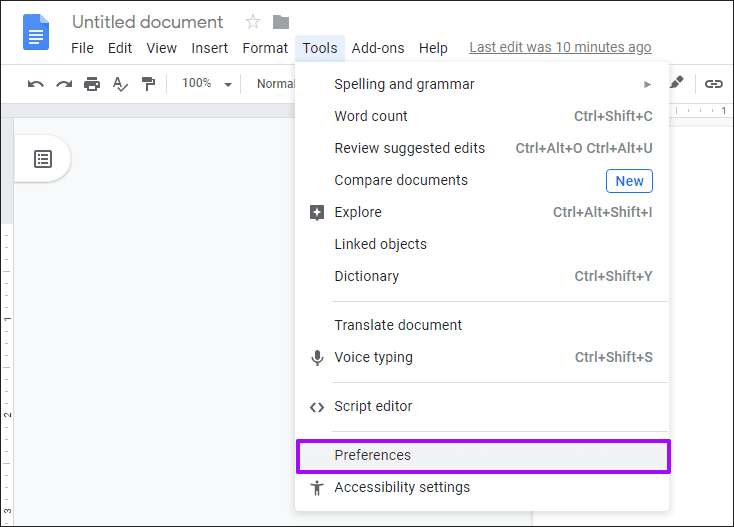Click the Explore plus icon
The height and width of the screenshot is (527, 734).
tap(317, 212)
